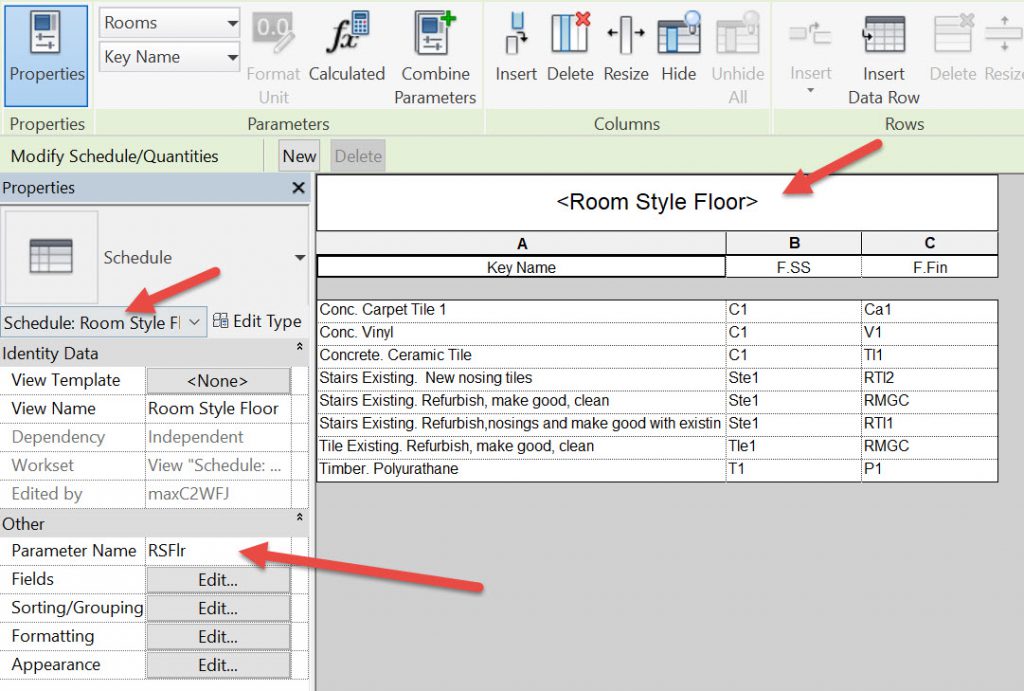Edit Sorting/Grouping settings
This screenshot has width=1024, height=691.
point(218,608)
